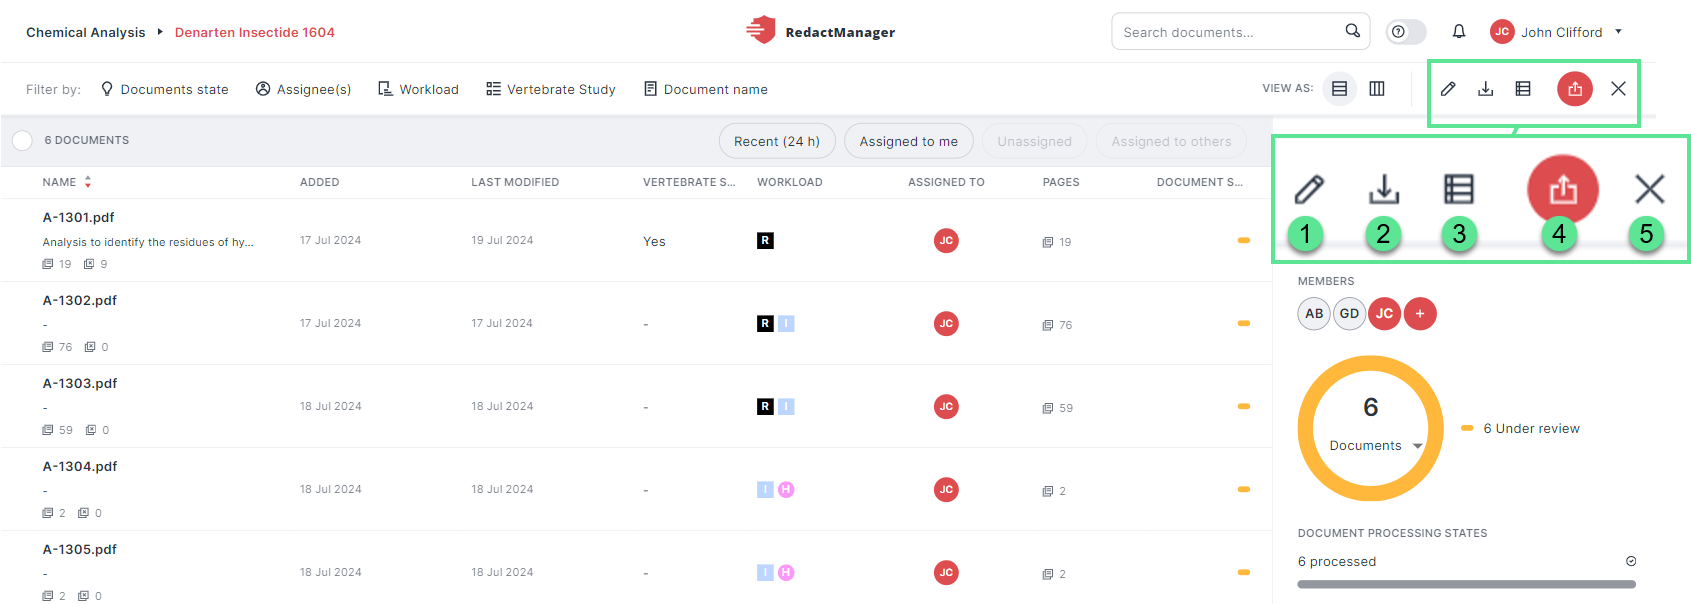Viewport: 1691px width, 604px height.
Task: Click the Pages column header
Action: tap(1061, 182)
